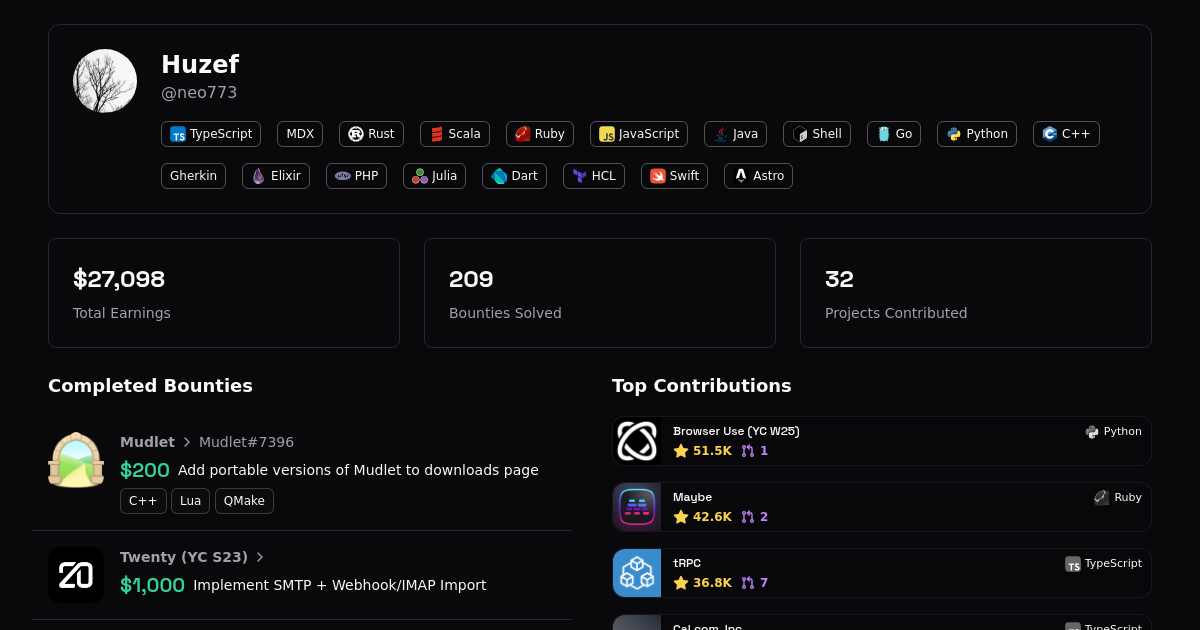Expand the chevron next to Mudlet
1200x630 pixels.
(x=187, y=442)
